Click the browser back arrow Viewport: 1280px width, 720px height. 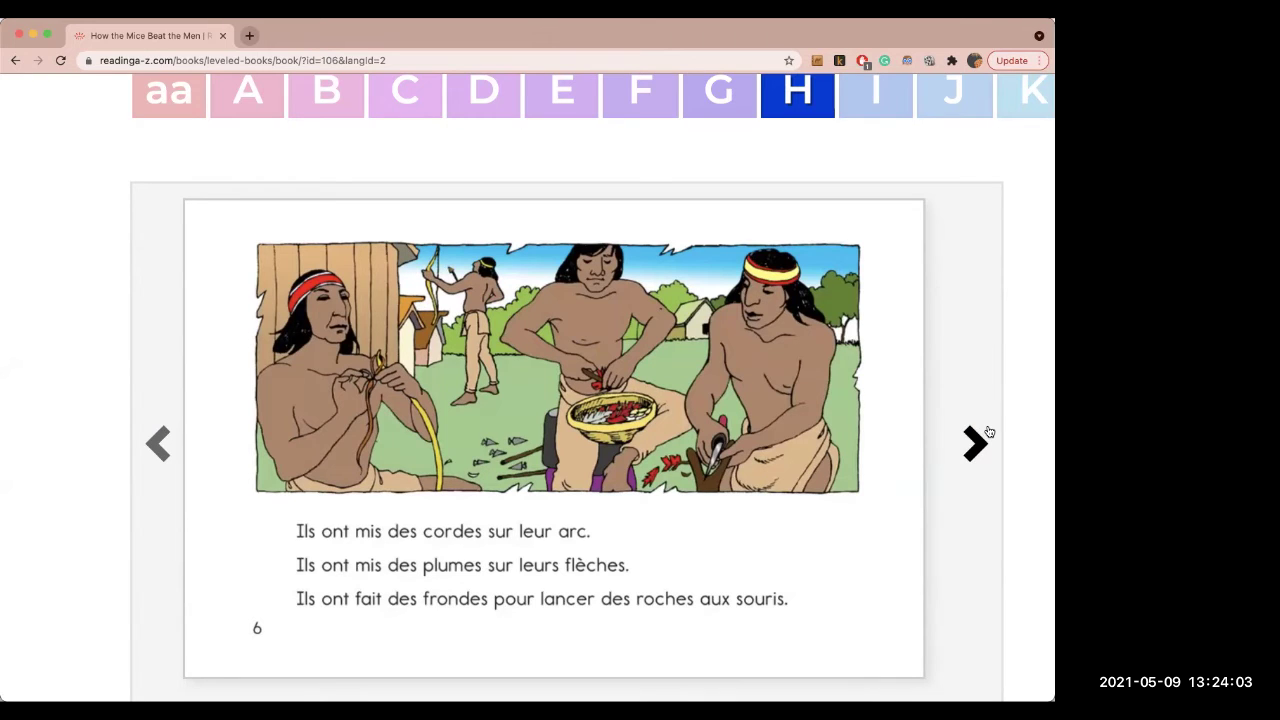pos(15,61)
